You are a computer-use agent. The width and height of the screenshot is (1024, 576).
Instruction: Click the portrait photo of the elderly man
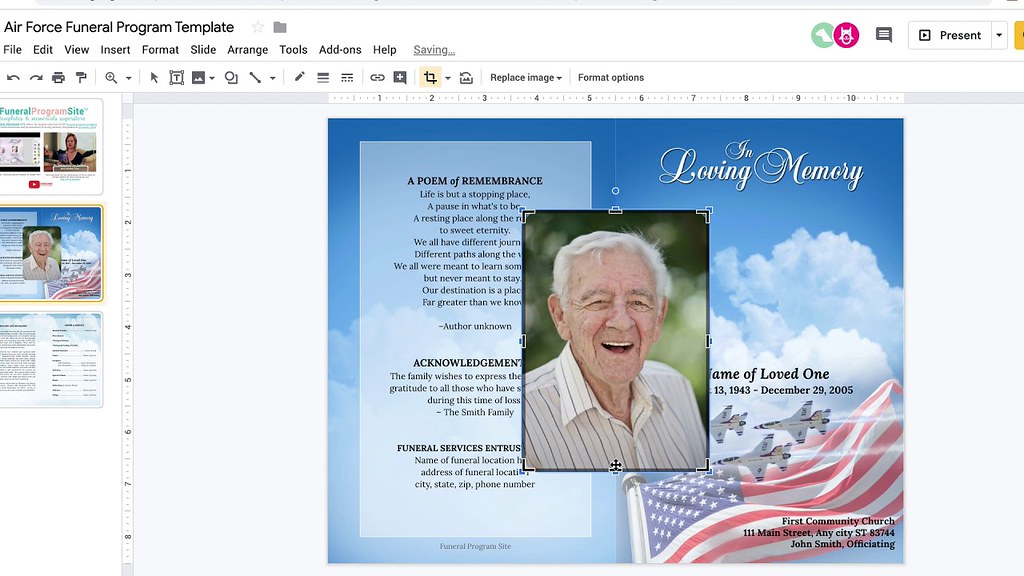click(x=615, y=340)
